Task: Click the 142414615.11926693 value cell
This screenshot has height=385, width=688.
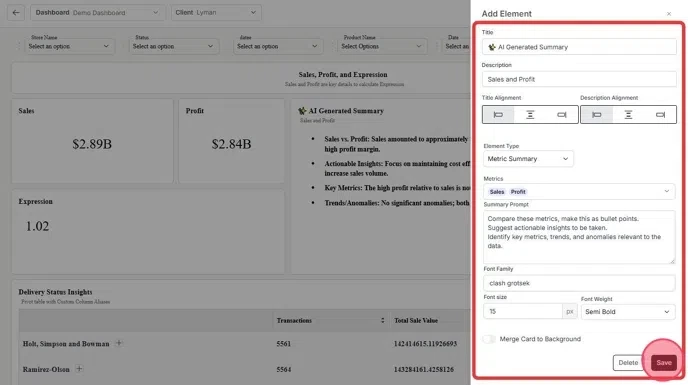Action: pyautogui.click(x=425, y=344)
